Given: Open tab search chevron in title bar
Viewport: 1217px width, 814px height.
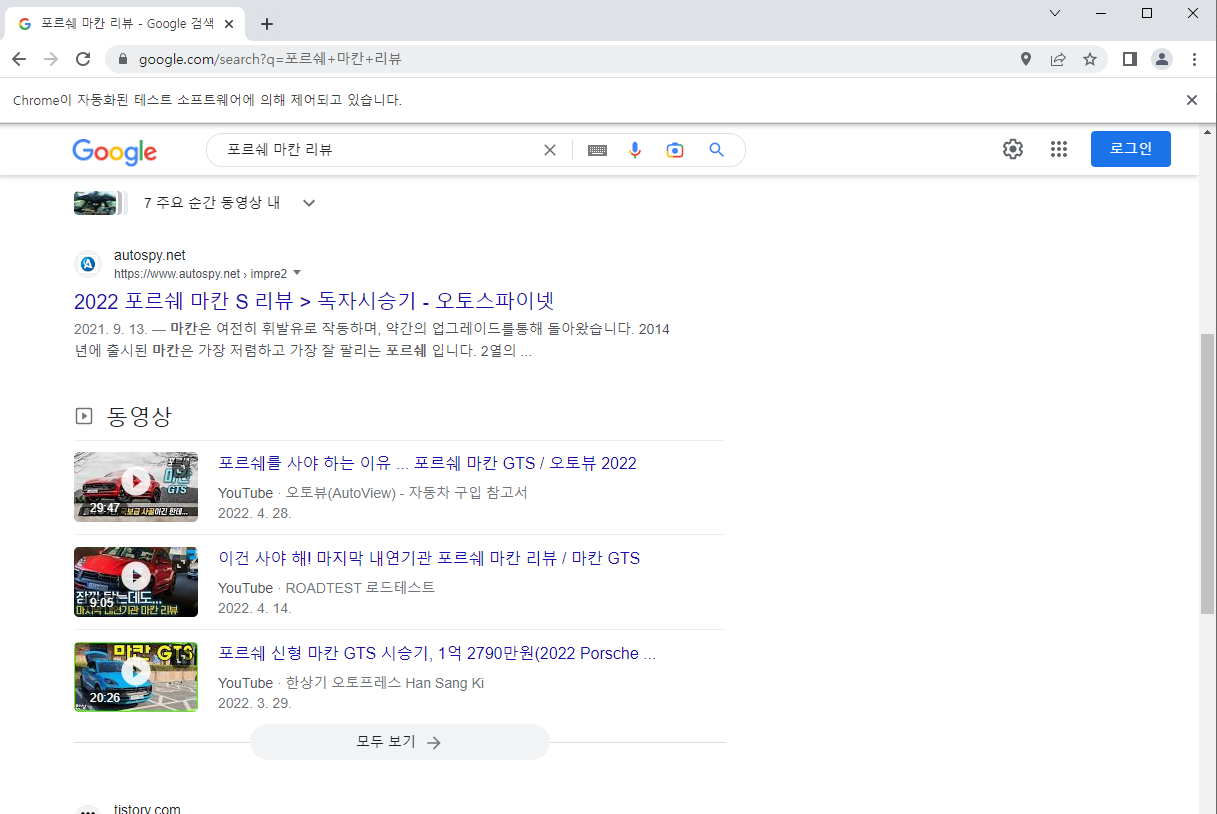Looking at the screenshot, I should pyautogui.click(x=1055, y=13).
